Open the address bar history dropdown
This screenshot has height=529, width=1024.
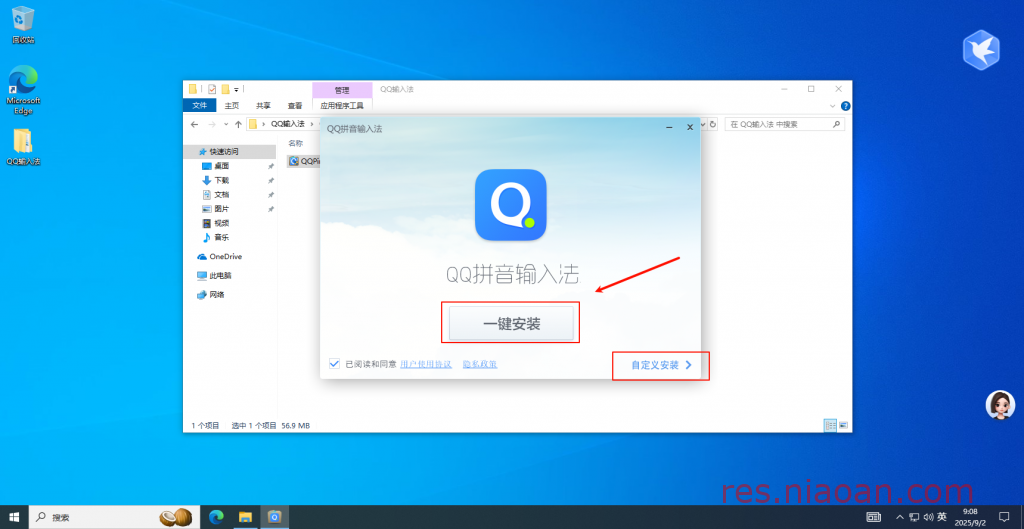[x=703, y=124]
